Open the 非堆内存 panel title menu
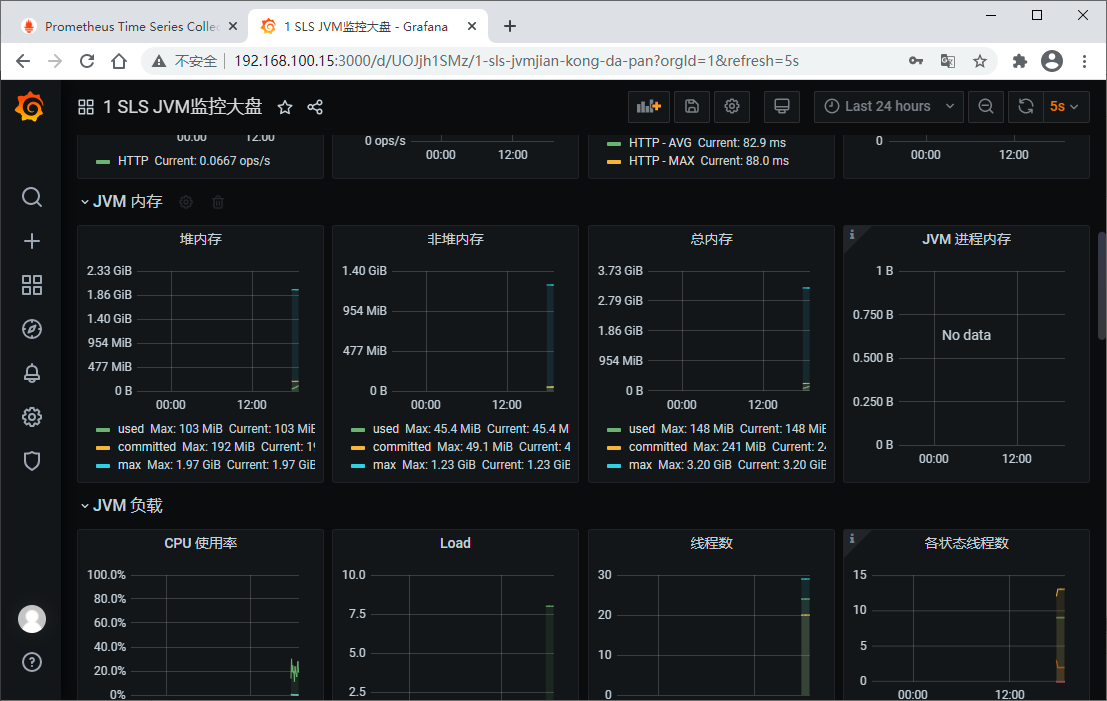The height and width of the screenshot is (701, 1107). 455,239
